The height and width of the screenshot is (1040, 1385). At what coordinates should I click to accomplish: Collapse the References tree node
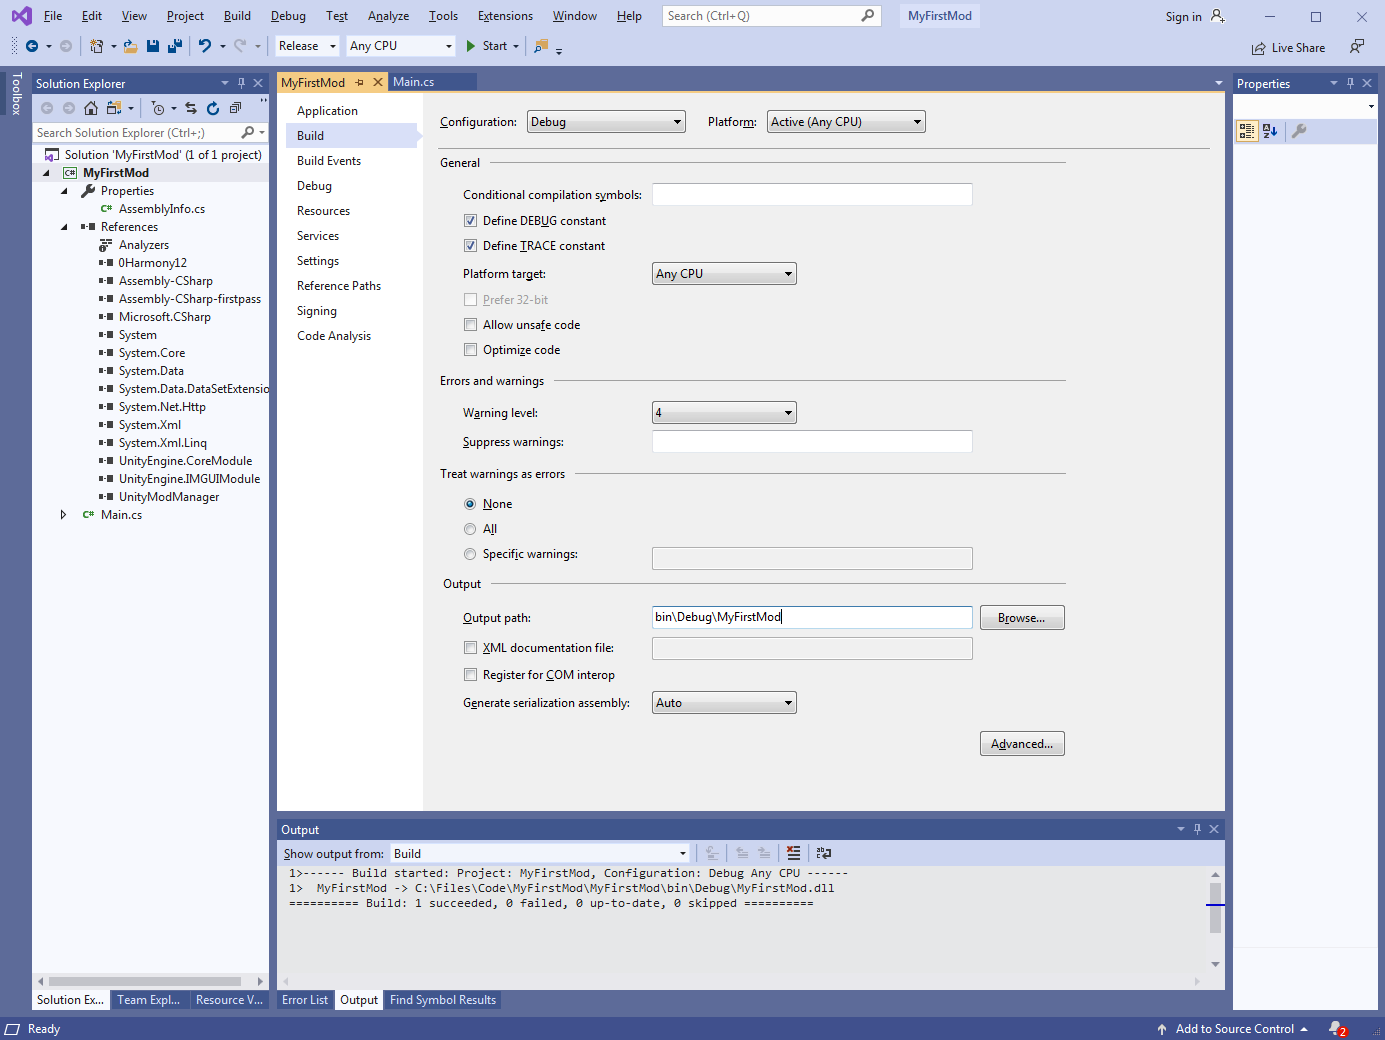64,227
